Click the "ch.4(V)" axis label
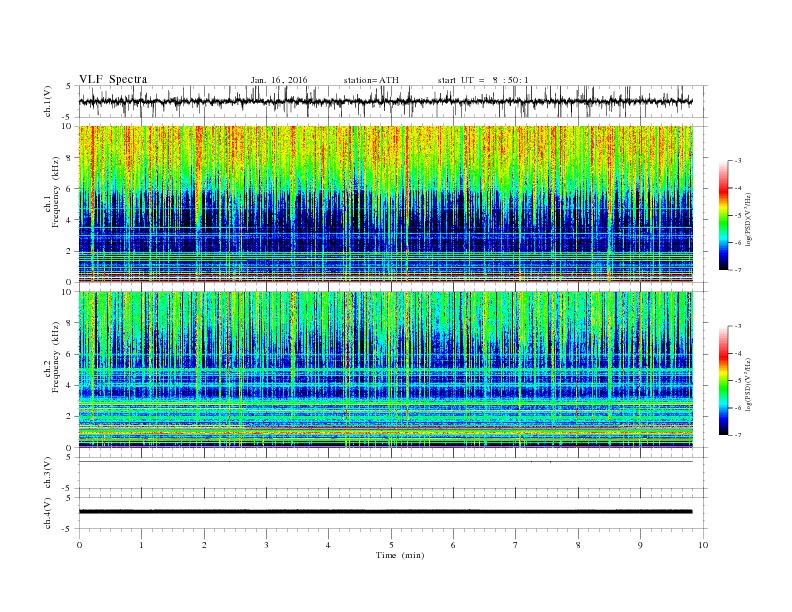Image resolution: width=792 pixels, height=612 pixels. (48, 513)
